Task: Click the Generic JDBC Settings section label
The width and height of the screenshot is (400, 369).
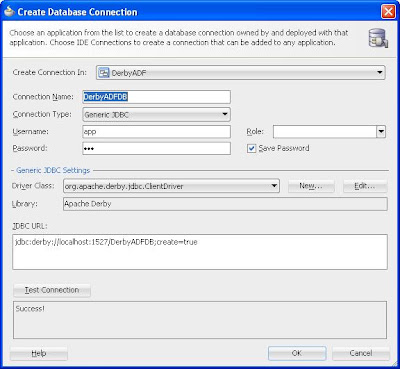Action: click(53, 170)
